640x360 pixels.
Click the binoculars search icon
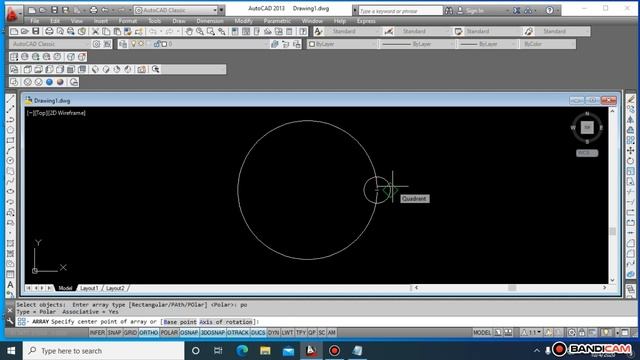tap(449, 10)
